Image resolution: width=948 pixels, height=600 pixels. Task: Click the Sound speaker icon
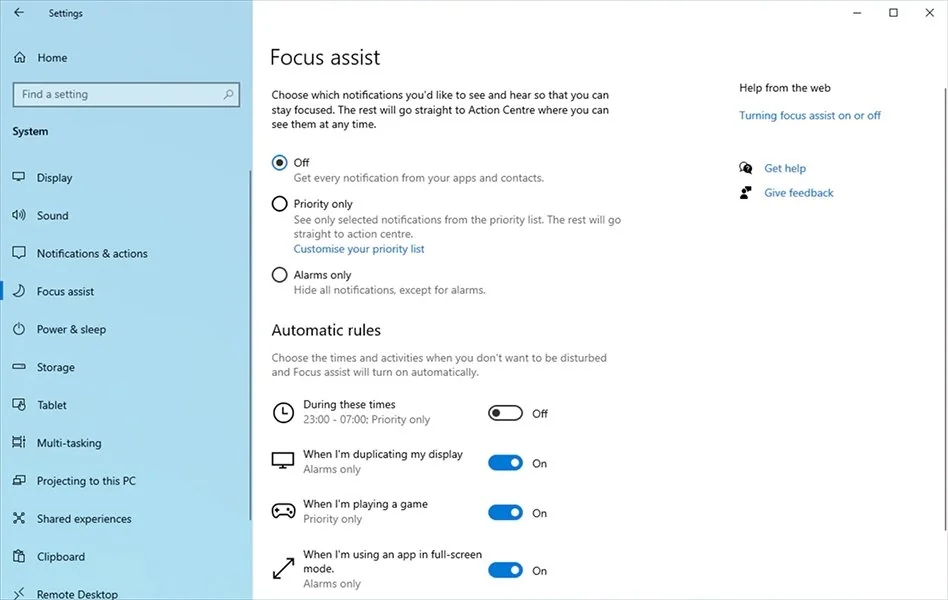click(x=18, y=215)
